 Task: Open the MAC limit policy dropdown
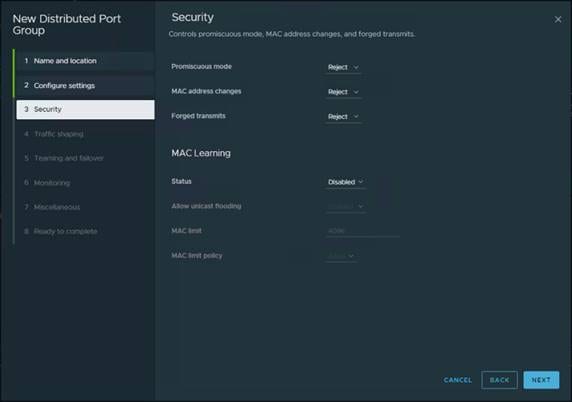point(341,256)
